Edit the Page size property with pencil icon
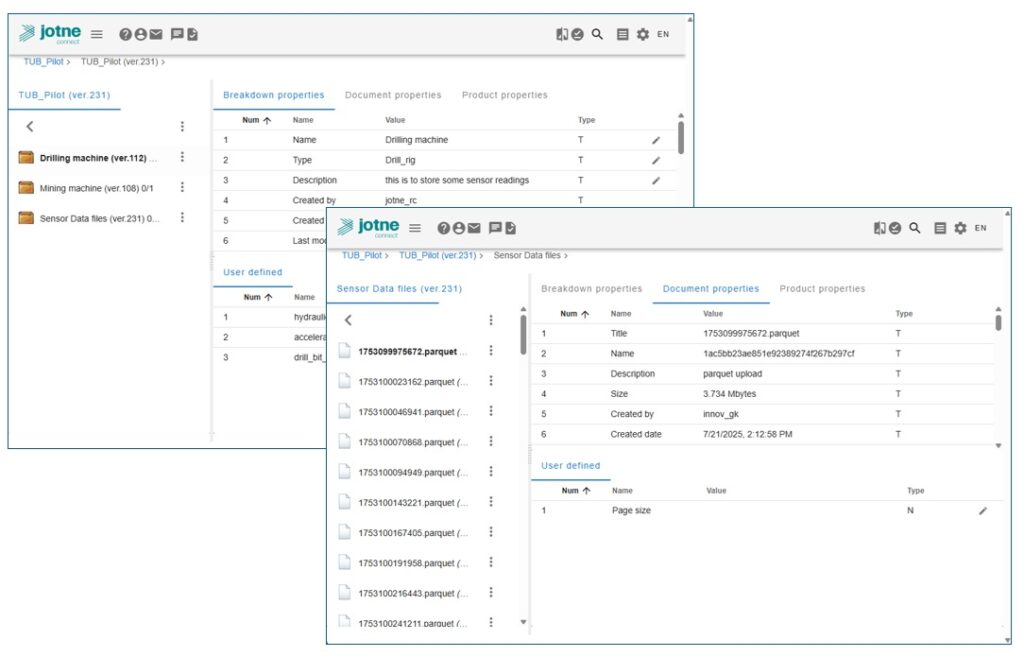The height and width of the screenshot is (657, 1024). tap(982, 511)
